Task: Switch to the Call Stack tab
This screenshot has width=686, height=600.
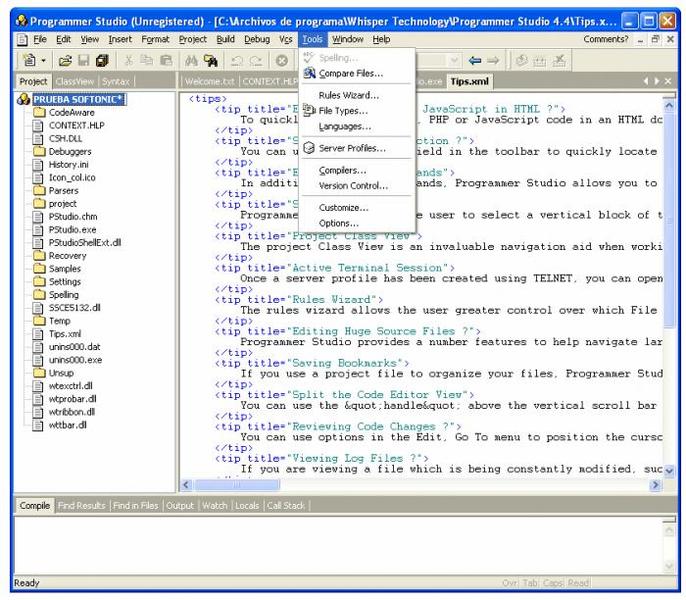Action: tap(286, 505)
